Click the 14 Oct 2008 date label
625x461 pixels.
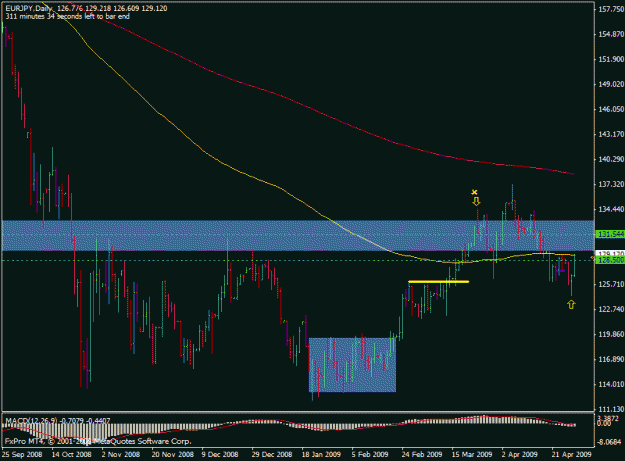tap(72, 454)
